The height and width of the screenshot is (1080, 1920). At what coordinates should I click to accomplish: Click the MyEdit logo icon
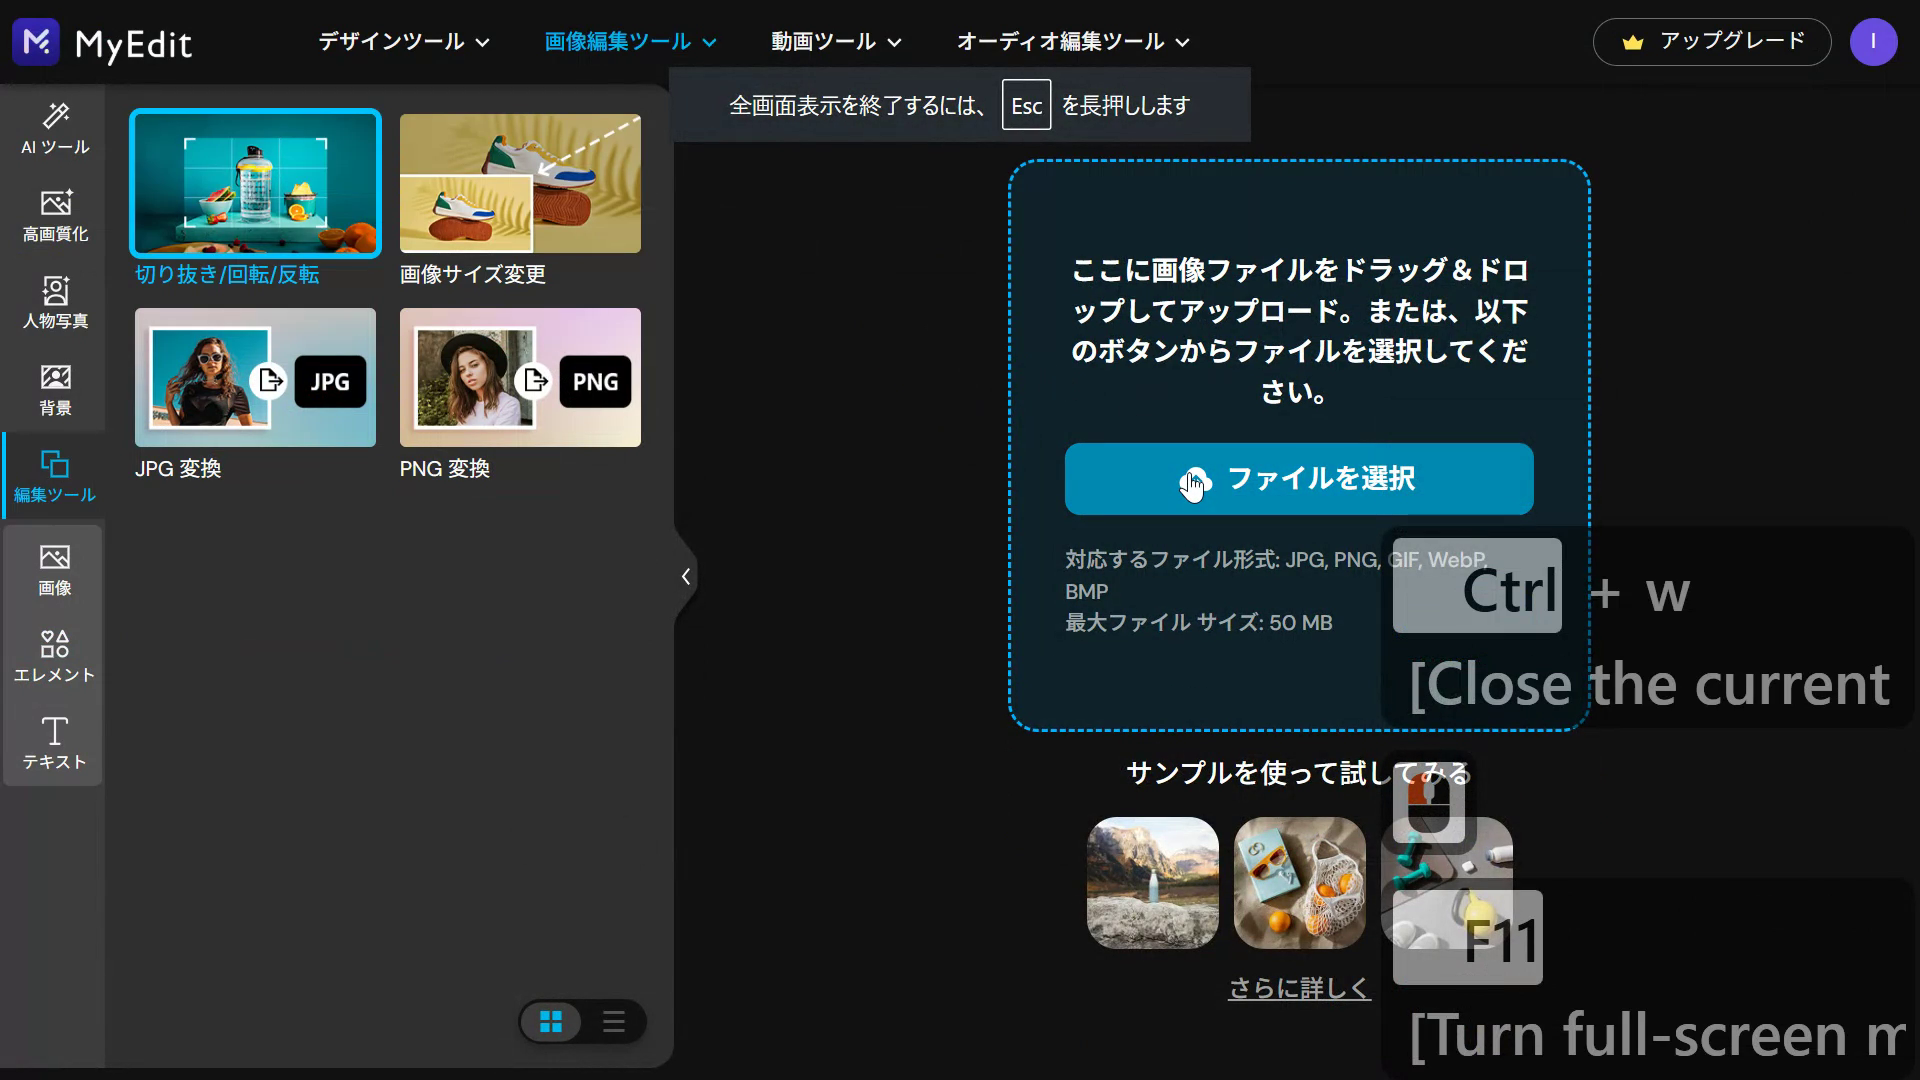pyautogui.click(x=36, y=42)
